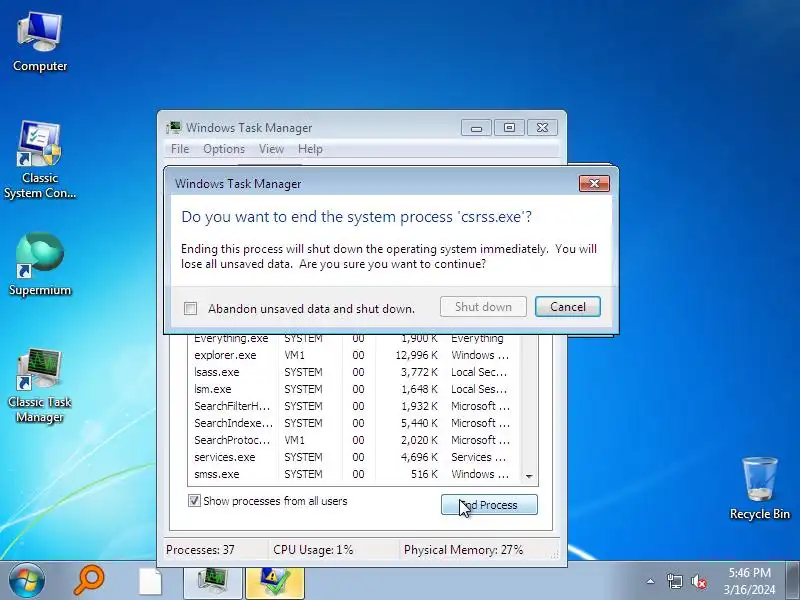Click the taskbar clock showing 5:46 PM
800x600 pixels.
point(749,581)
